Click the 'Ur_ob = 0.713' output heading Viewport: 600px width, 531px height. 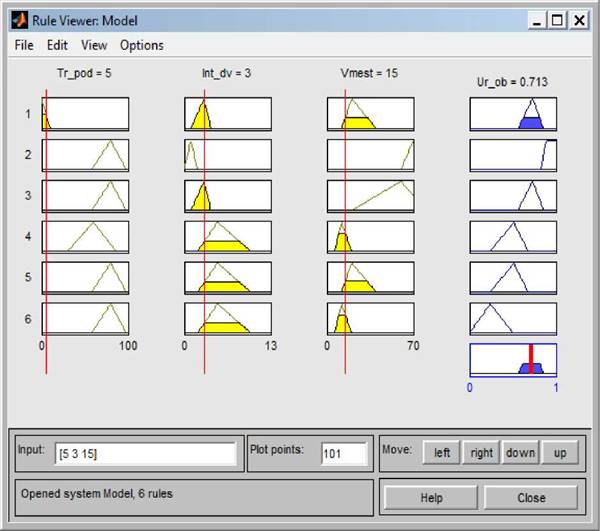point(512,82)
